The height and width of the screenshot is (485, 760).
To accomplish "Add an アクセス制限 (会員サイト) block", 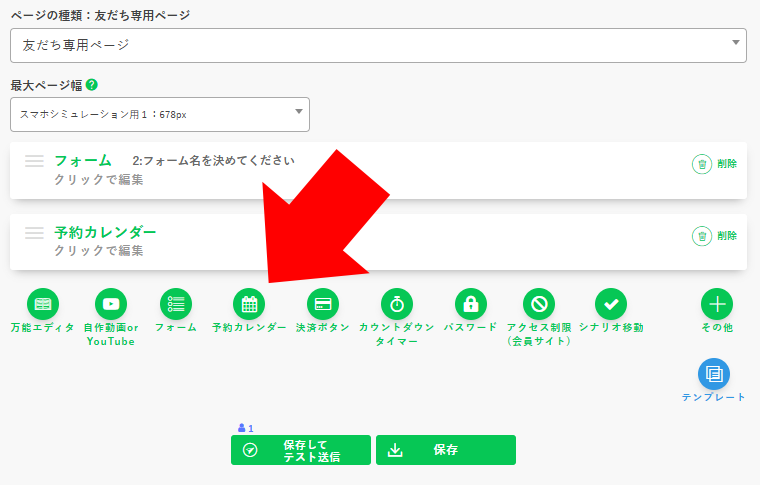I will click(x=539, y=304).
